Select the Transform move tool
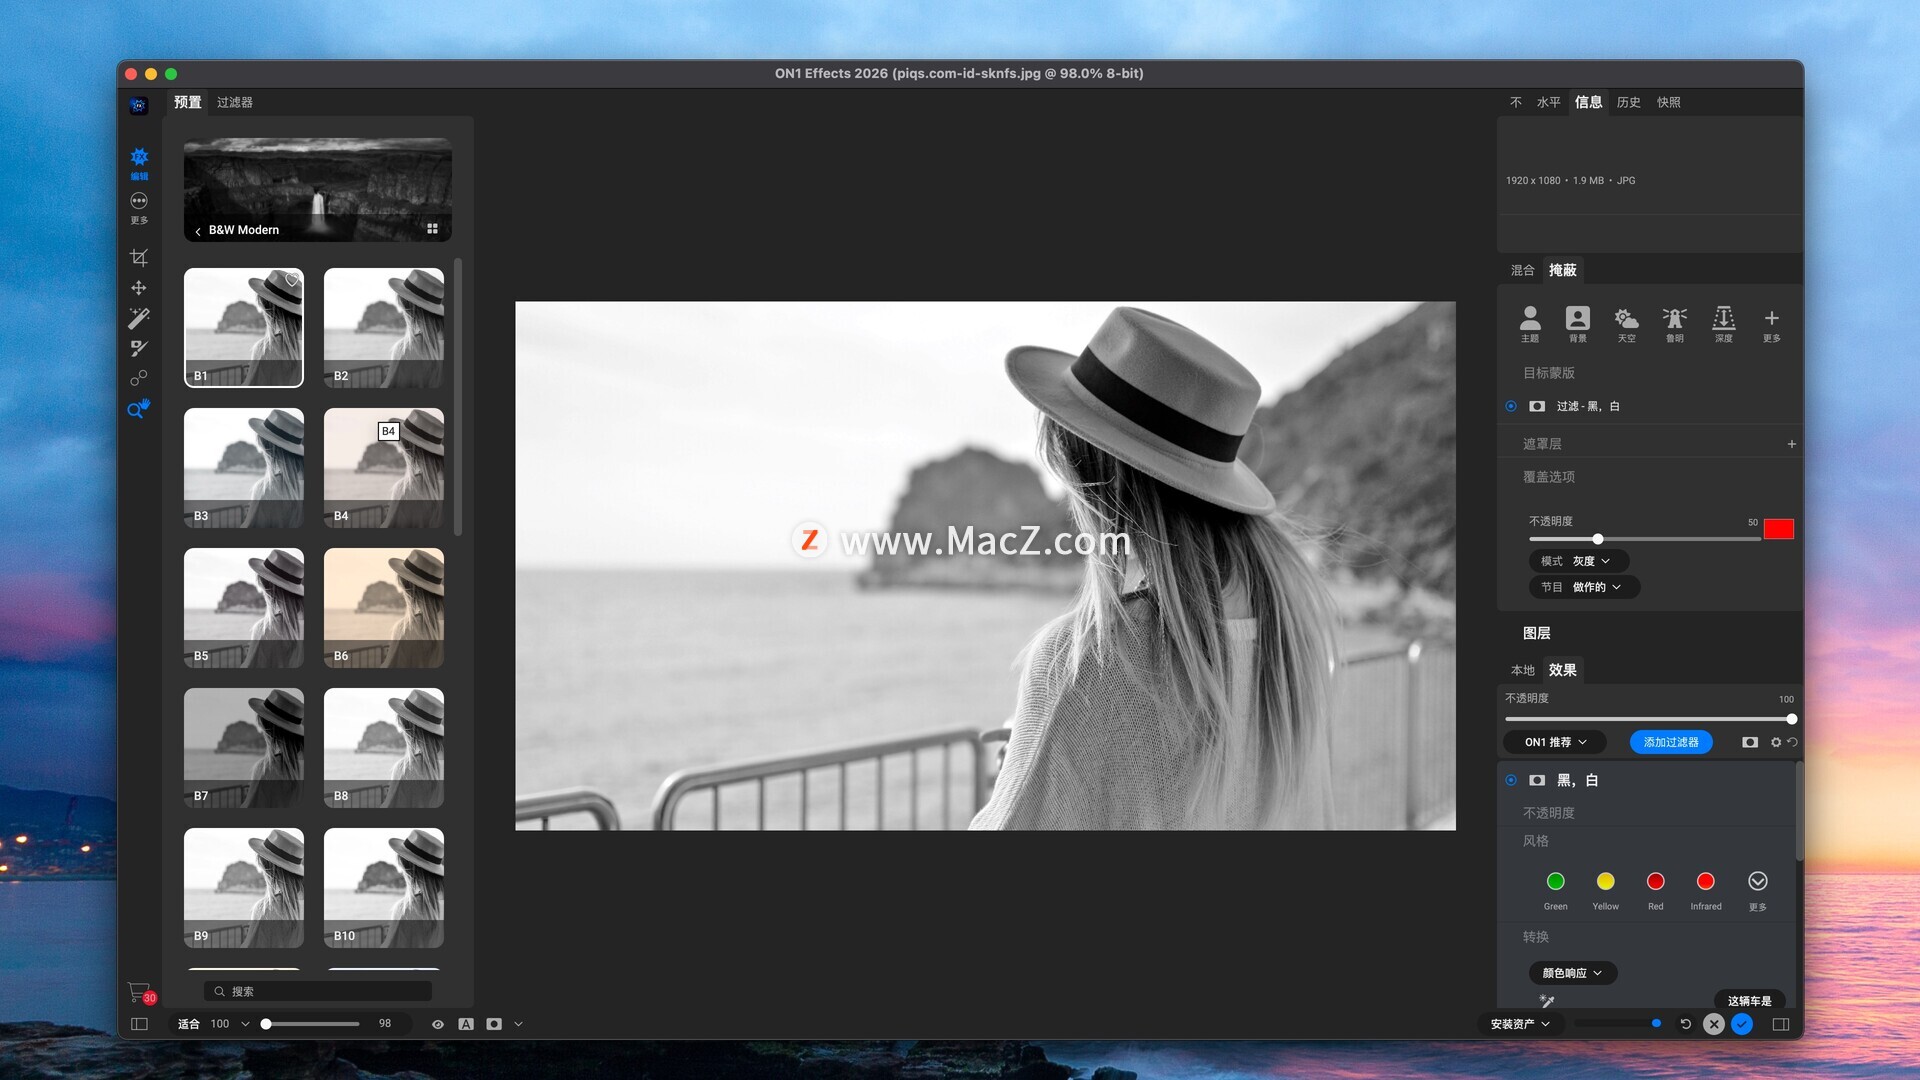 click(x=139, y=288)
